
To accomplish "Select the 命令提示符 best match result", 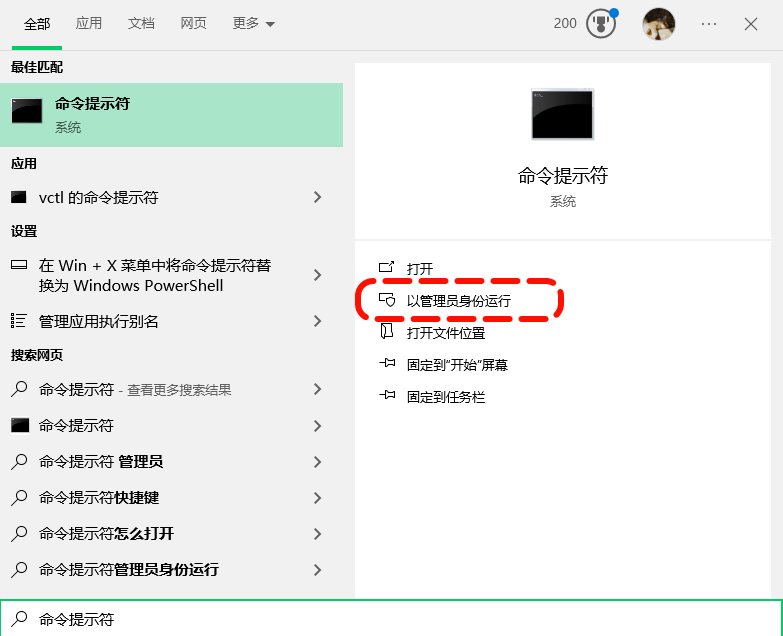I will [171, 115].
